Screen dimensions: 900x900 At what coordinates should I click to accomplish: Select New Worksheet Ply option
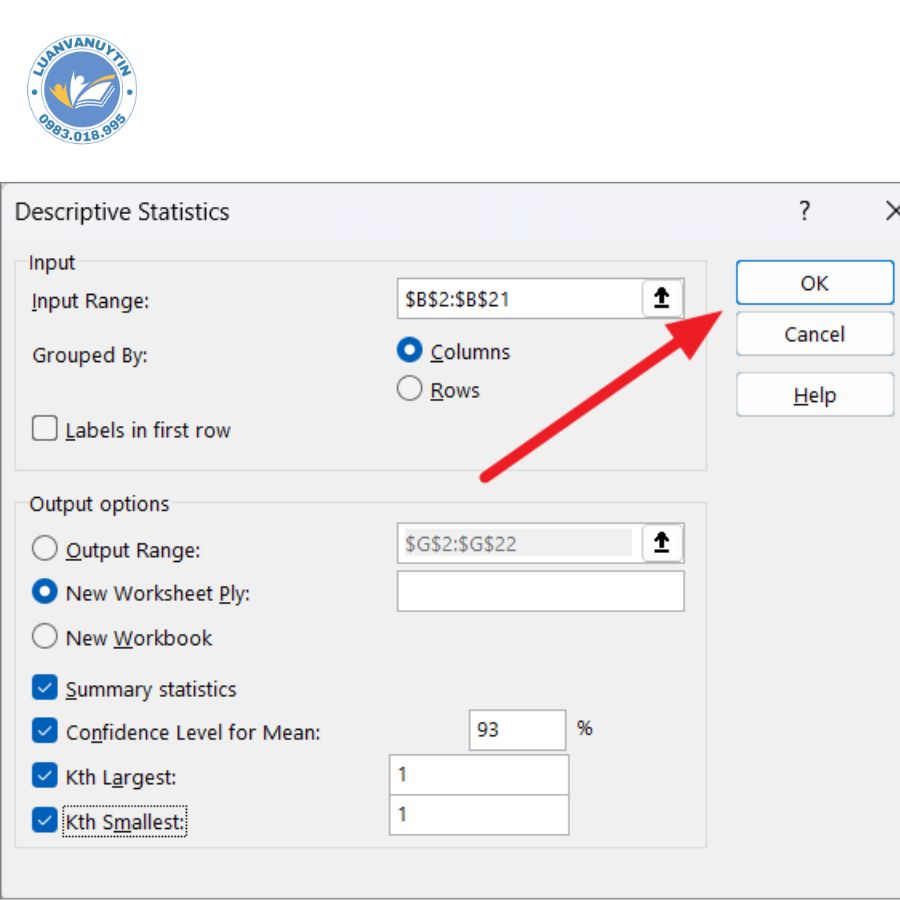(45, 593)
